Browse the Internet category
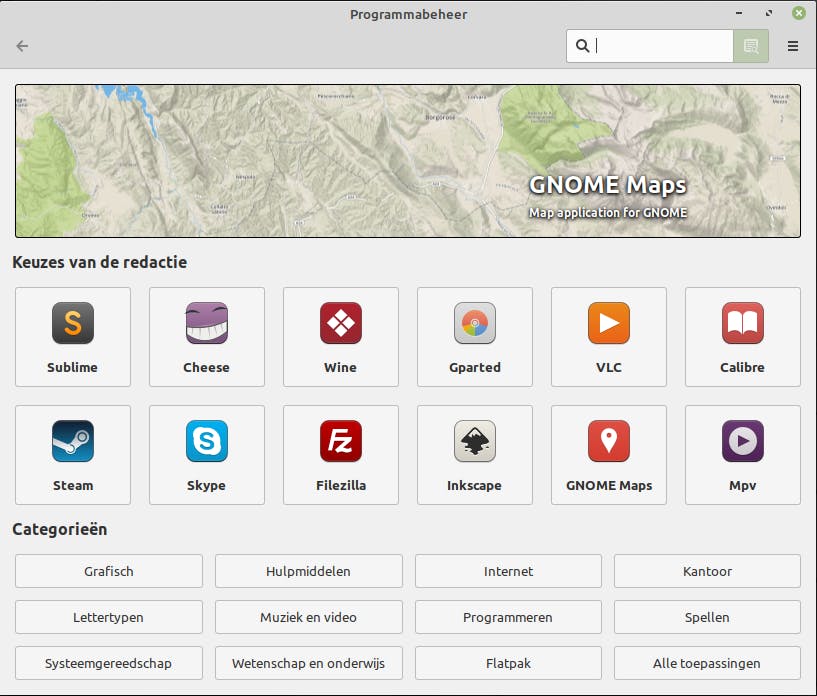This screenshot has width=817, height=696. point(508,571)
